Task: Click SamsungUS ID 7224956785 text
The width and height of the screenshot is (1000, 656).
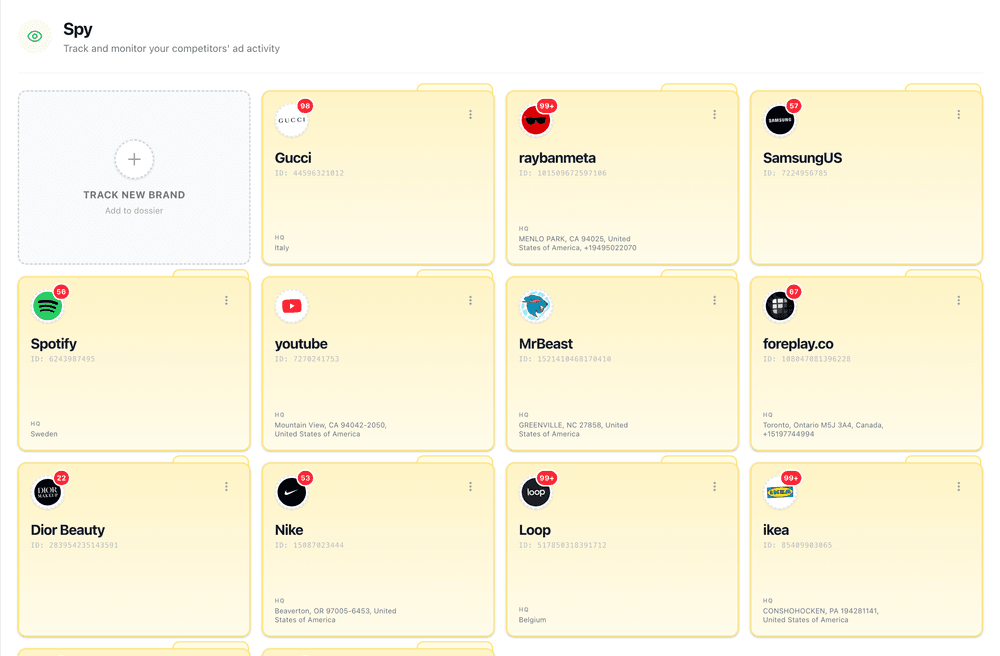Action: point(795,173)
